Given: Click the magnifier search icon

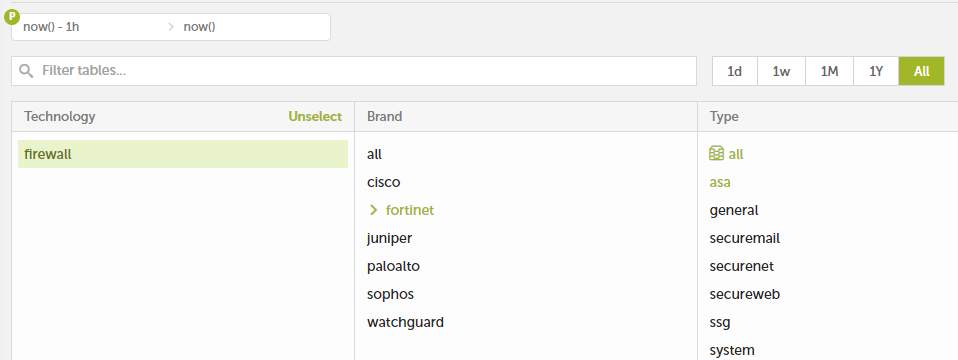Looking at the screenshot, I should tap(26, 71).
